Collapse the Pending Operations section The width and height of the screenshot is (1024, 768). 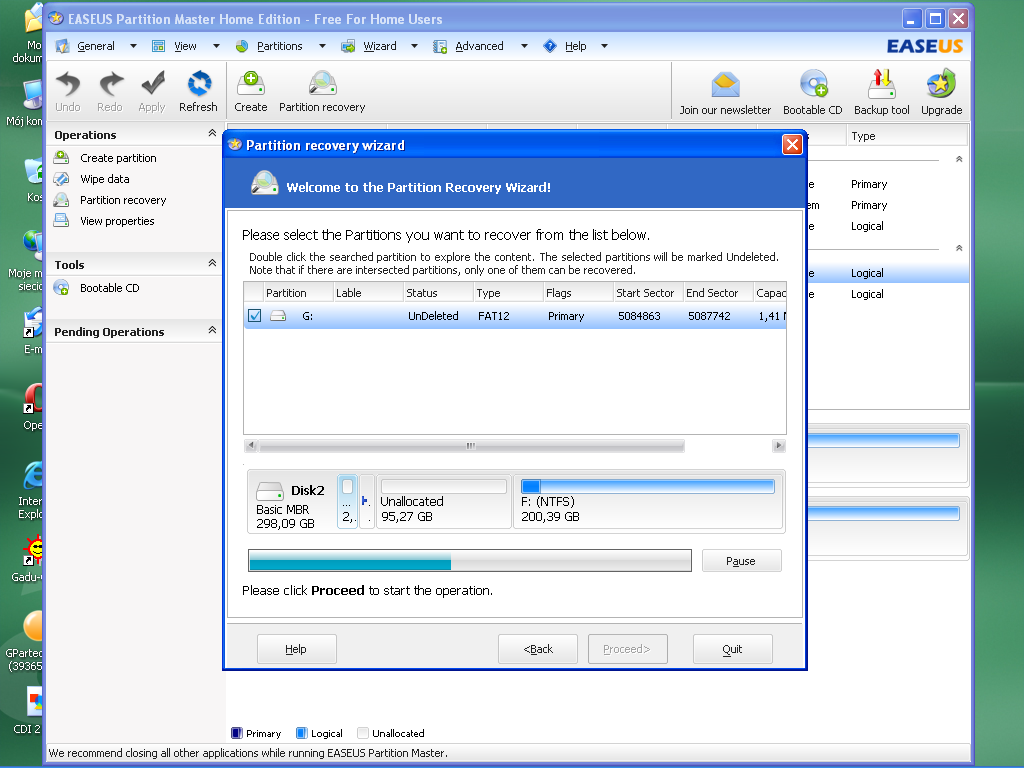point(212,330)
